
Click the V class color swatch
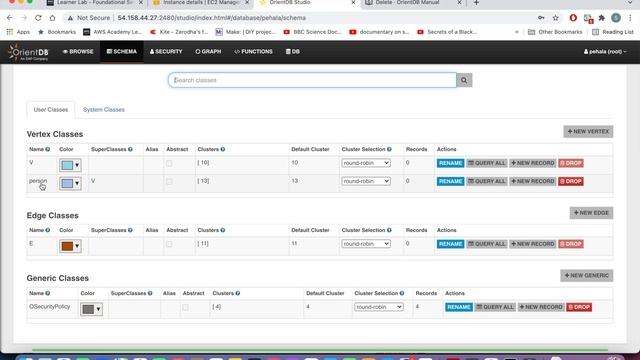pos(67,165)
